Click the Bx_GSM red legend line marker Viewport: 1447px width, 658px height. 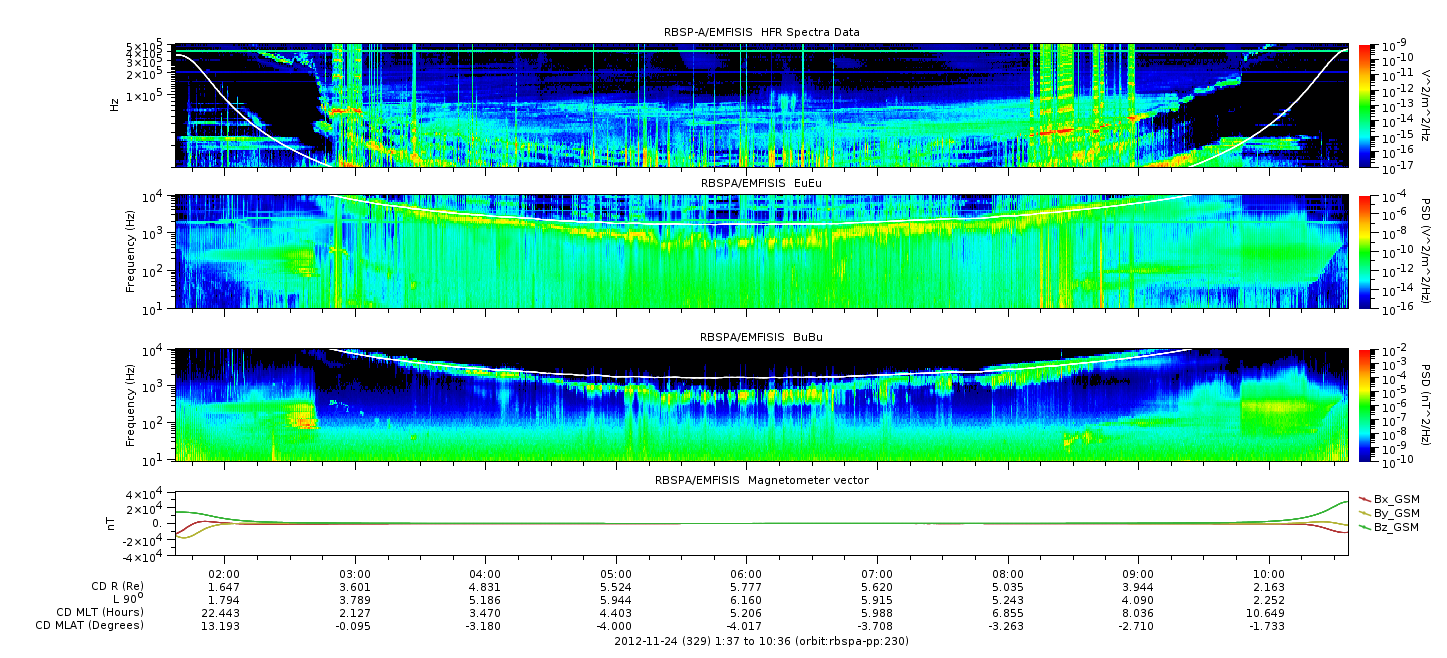point(1365,499)
